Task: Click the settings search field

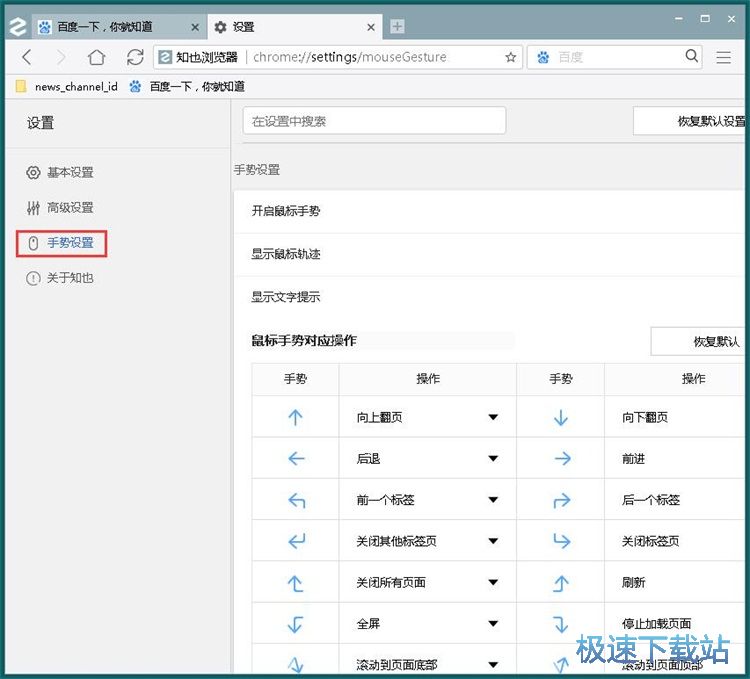Action: point(375,121)
